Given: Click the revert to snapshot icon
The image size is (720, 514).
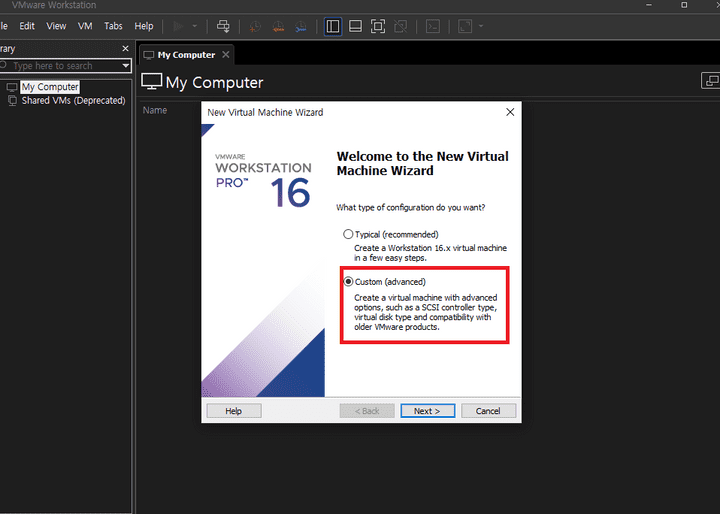Looking at the screenshot, I should pos(278,26).
